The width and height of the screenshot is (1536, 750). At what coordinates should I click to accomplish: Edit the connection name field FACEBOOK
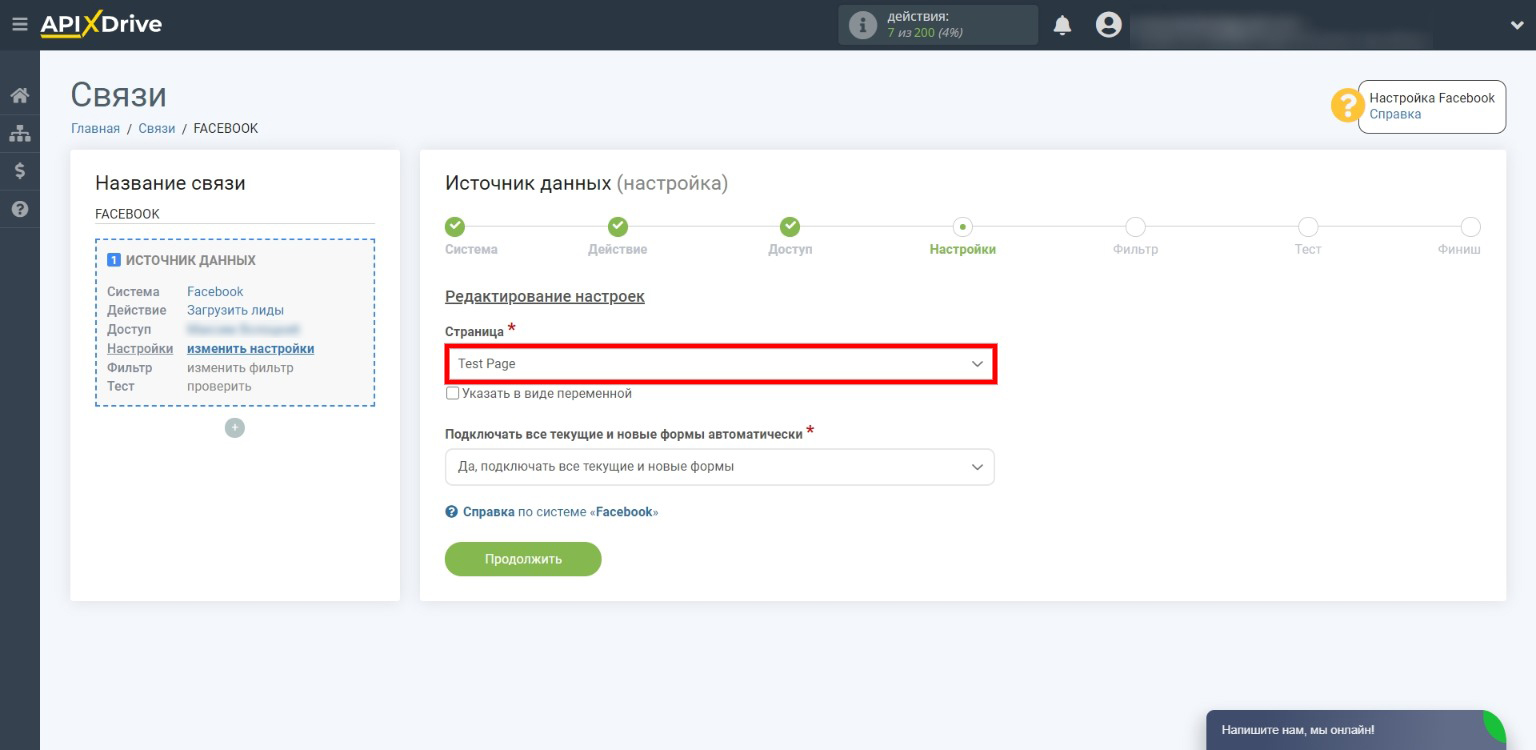pos(235,214)
